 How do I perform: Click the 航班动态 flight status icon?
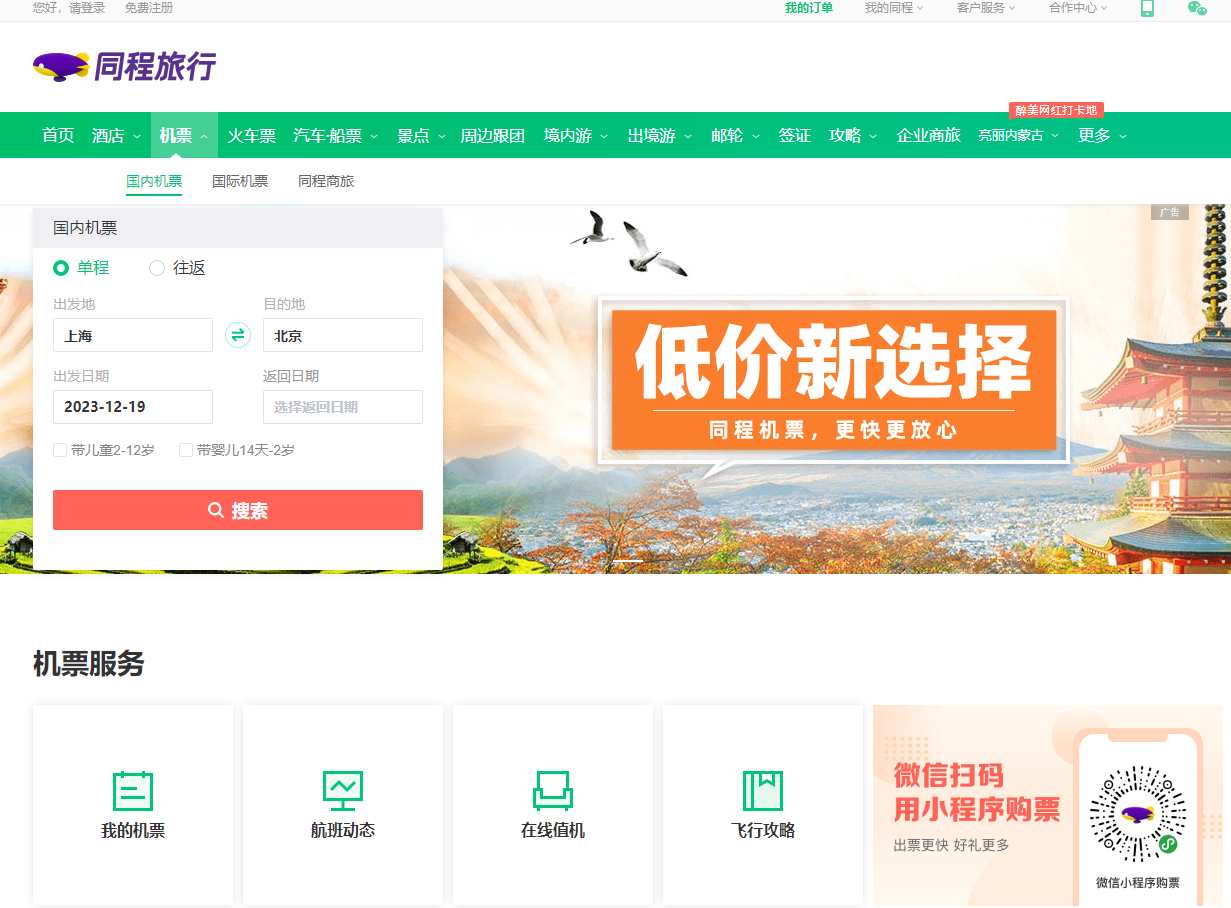343,790
